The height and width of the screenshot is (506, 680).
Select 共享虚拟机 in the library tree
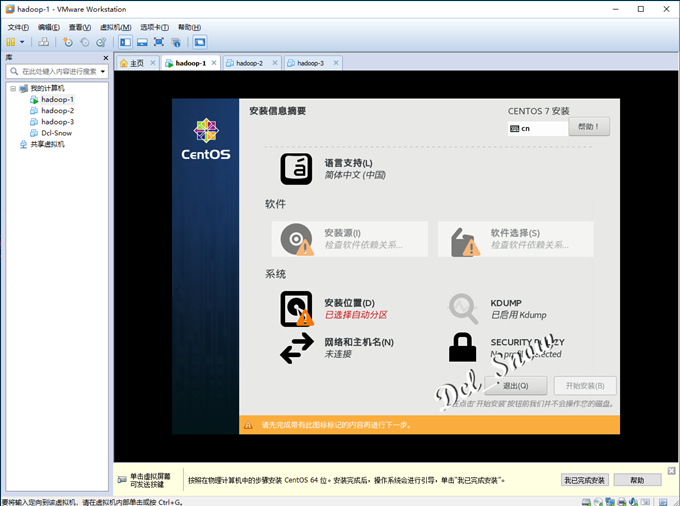coord(47,144)
